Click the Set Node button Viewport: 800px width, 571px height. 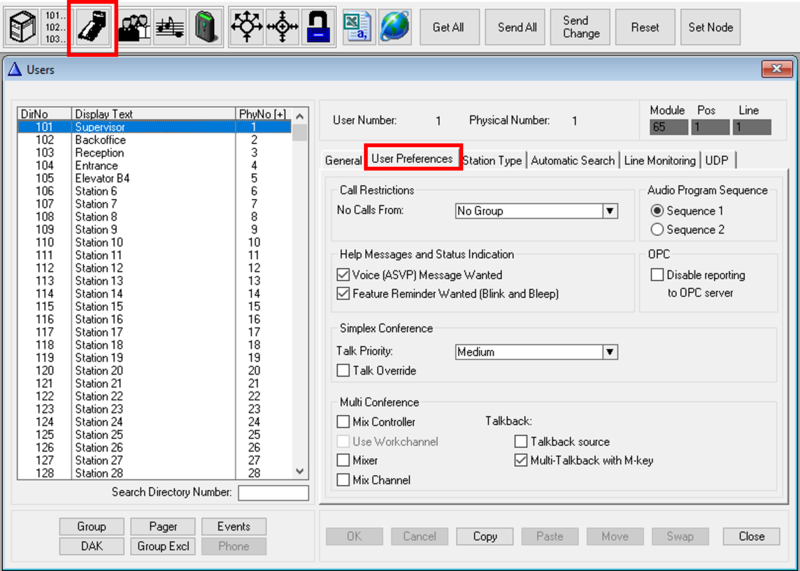pyautogui.click(x=711, y=27)
